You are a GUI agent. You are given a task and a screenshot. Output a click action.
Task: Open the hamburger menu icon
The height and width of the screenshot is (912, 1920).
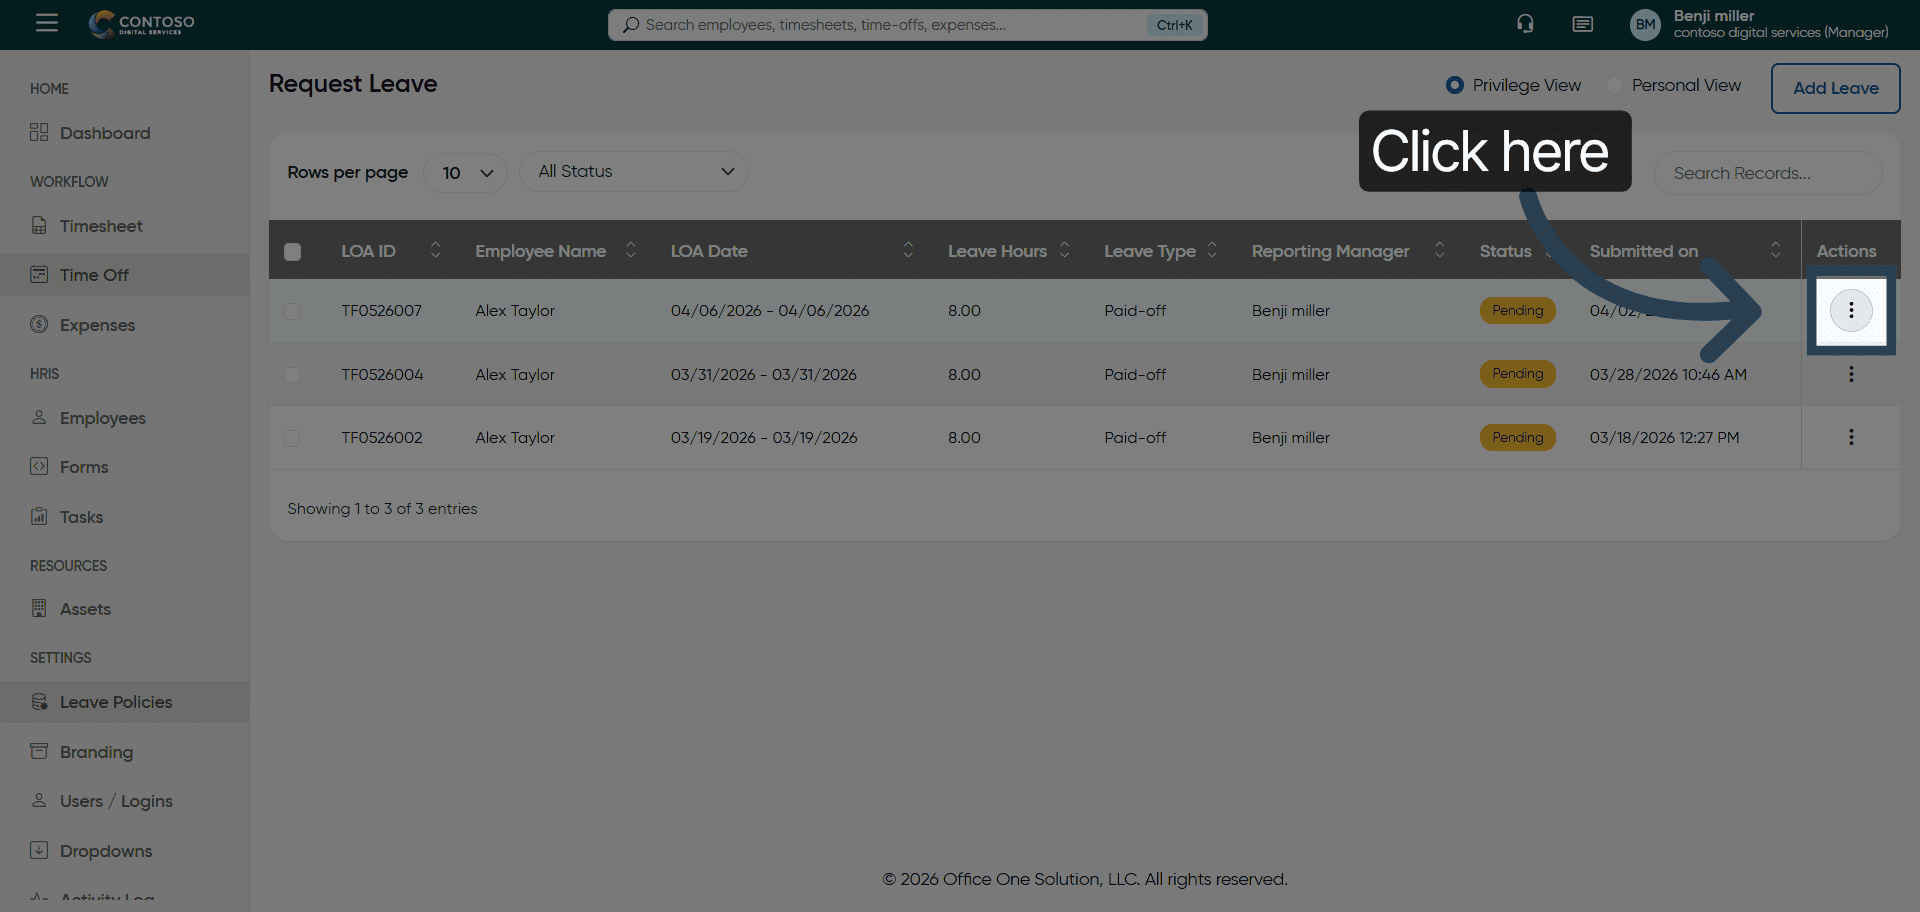[47, 23]
